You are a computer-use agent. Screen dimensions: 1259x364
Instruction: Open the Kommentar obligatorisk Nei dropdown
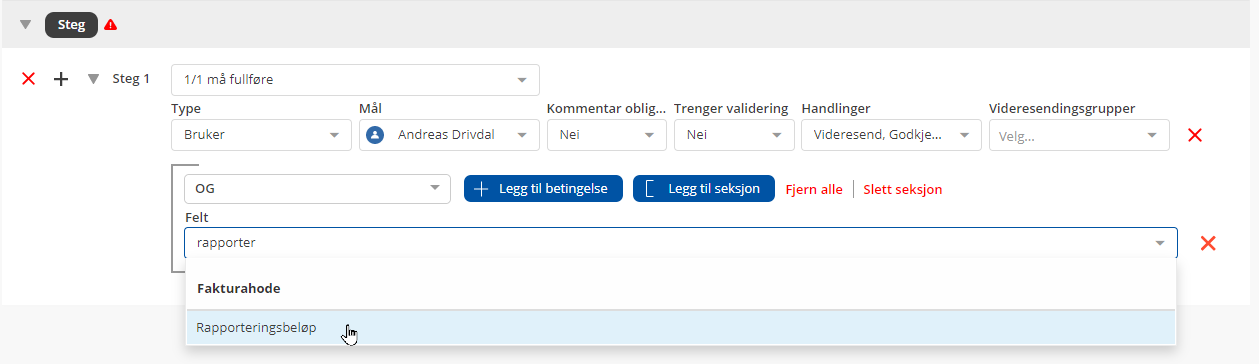click(x=607, y=135)
